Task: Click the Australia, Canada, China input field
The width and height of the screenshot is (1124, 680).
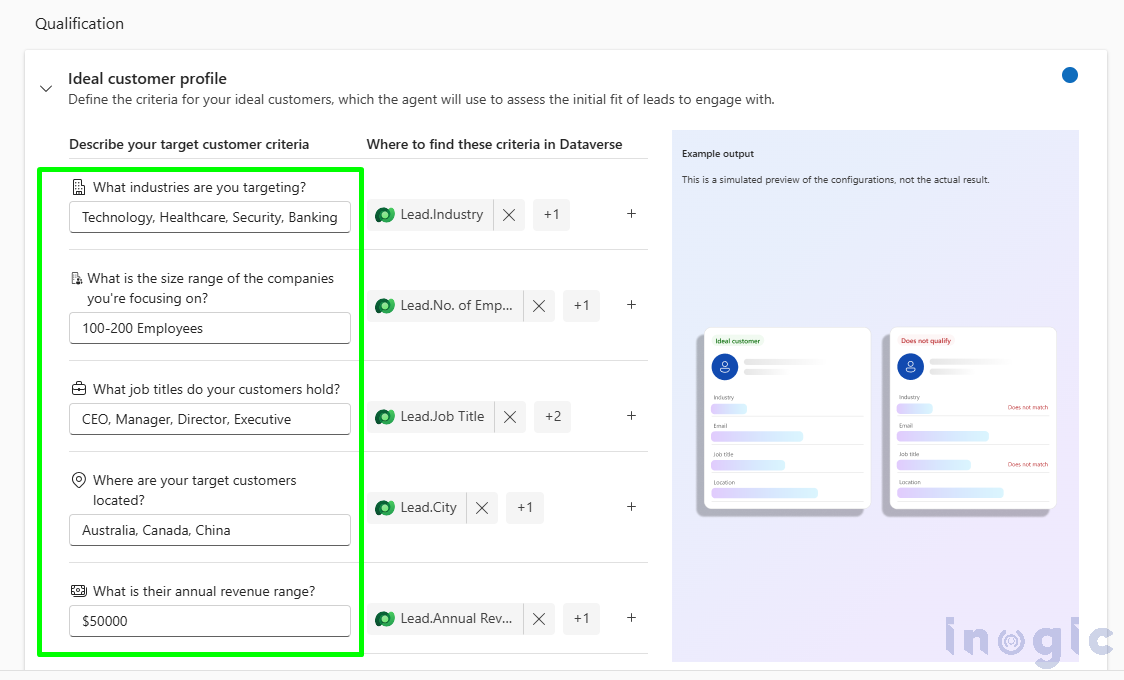Action: [210, 530]
